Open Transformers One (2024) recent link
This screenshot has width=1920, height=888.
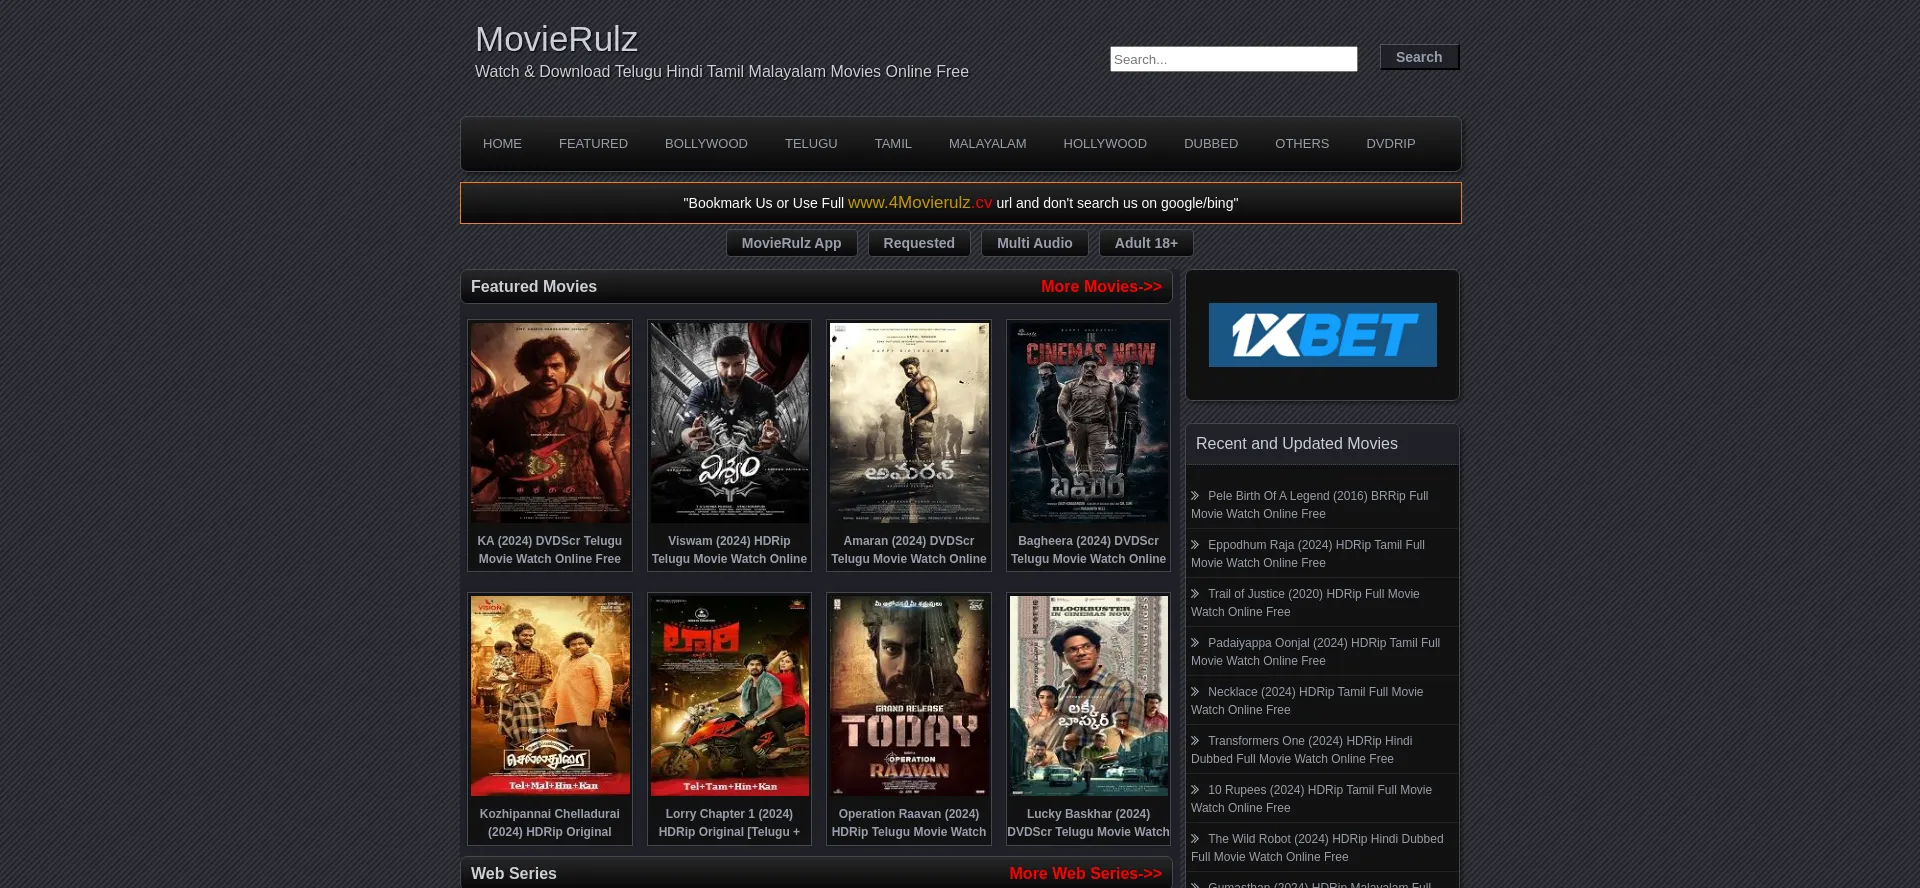click(x=1302, y=750)
